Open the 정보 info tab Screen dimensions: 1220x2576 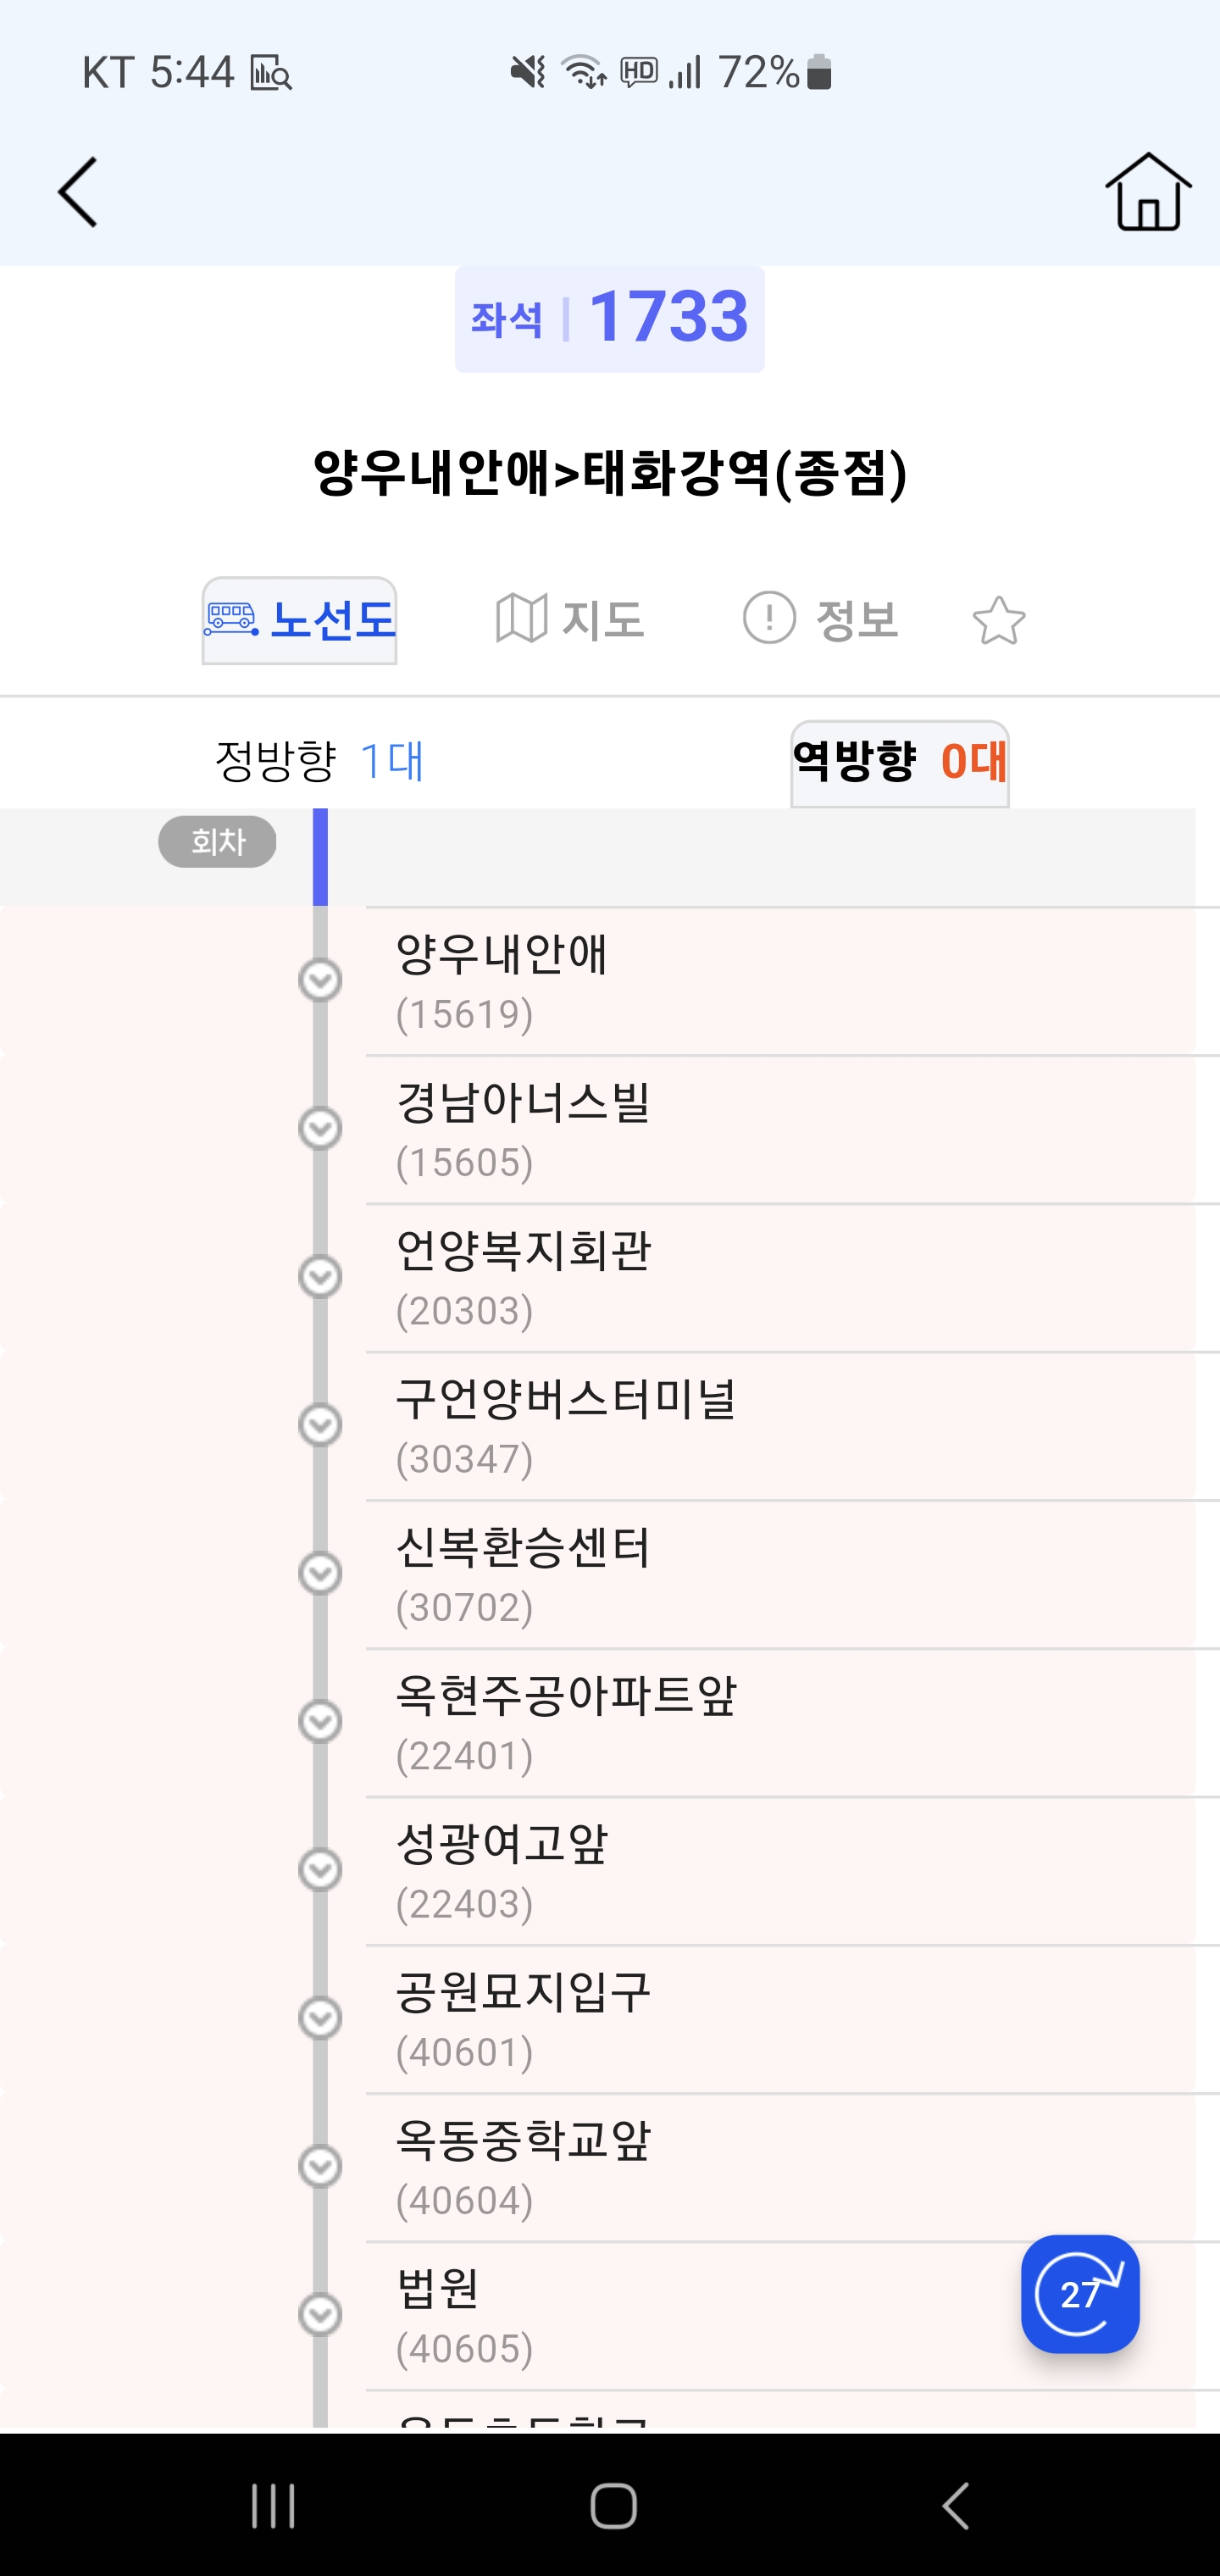(x=820, y=619)
